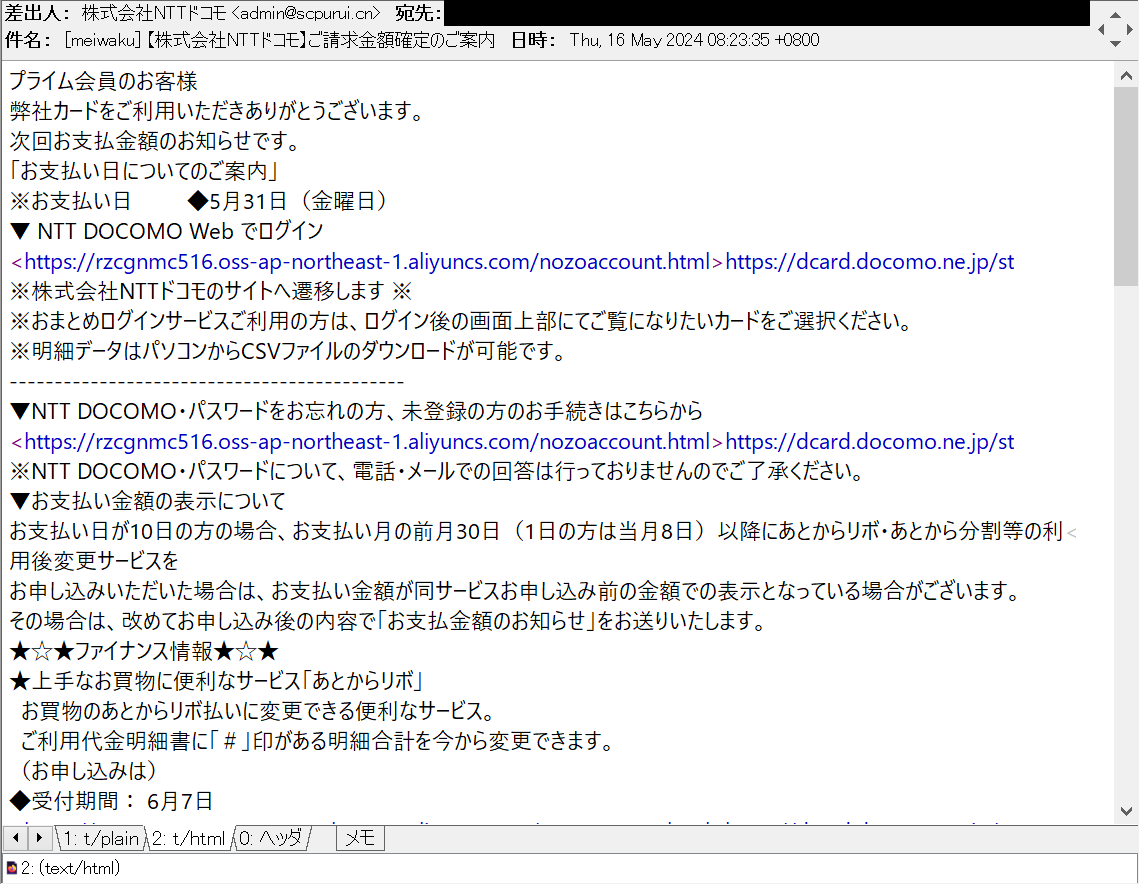
Task: Click the text （お申し込みは）
Action: pos(89,771)
